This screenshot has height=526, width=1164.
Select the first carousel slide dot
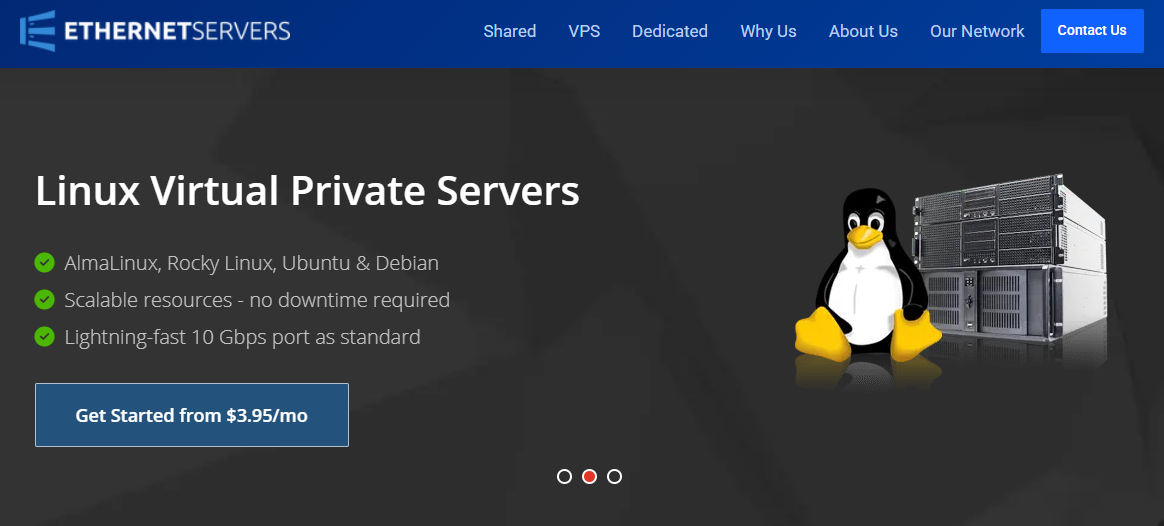tap(564, 476)
